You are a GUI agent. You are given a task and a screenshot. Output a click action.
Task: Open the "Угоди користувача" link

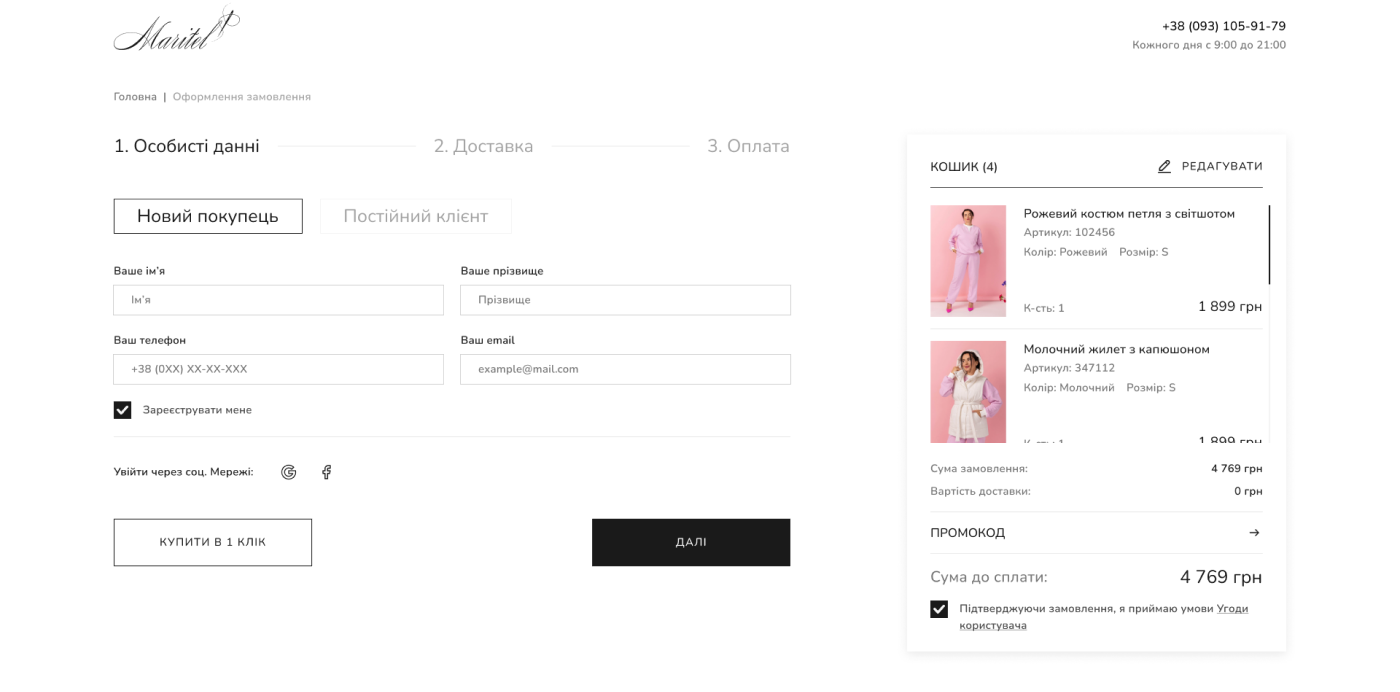click(1231, 609)
